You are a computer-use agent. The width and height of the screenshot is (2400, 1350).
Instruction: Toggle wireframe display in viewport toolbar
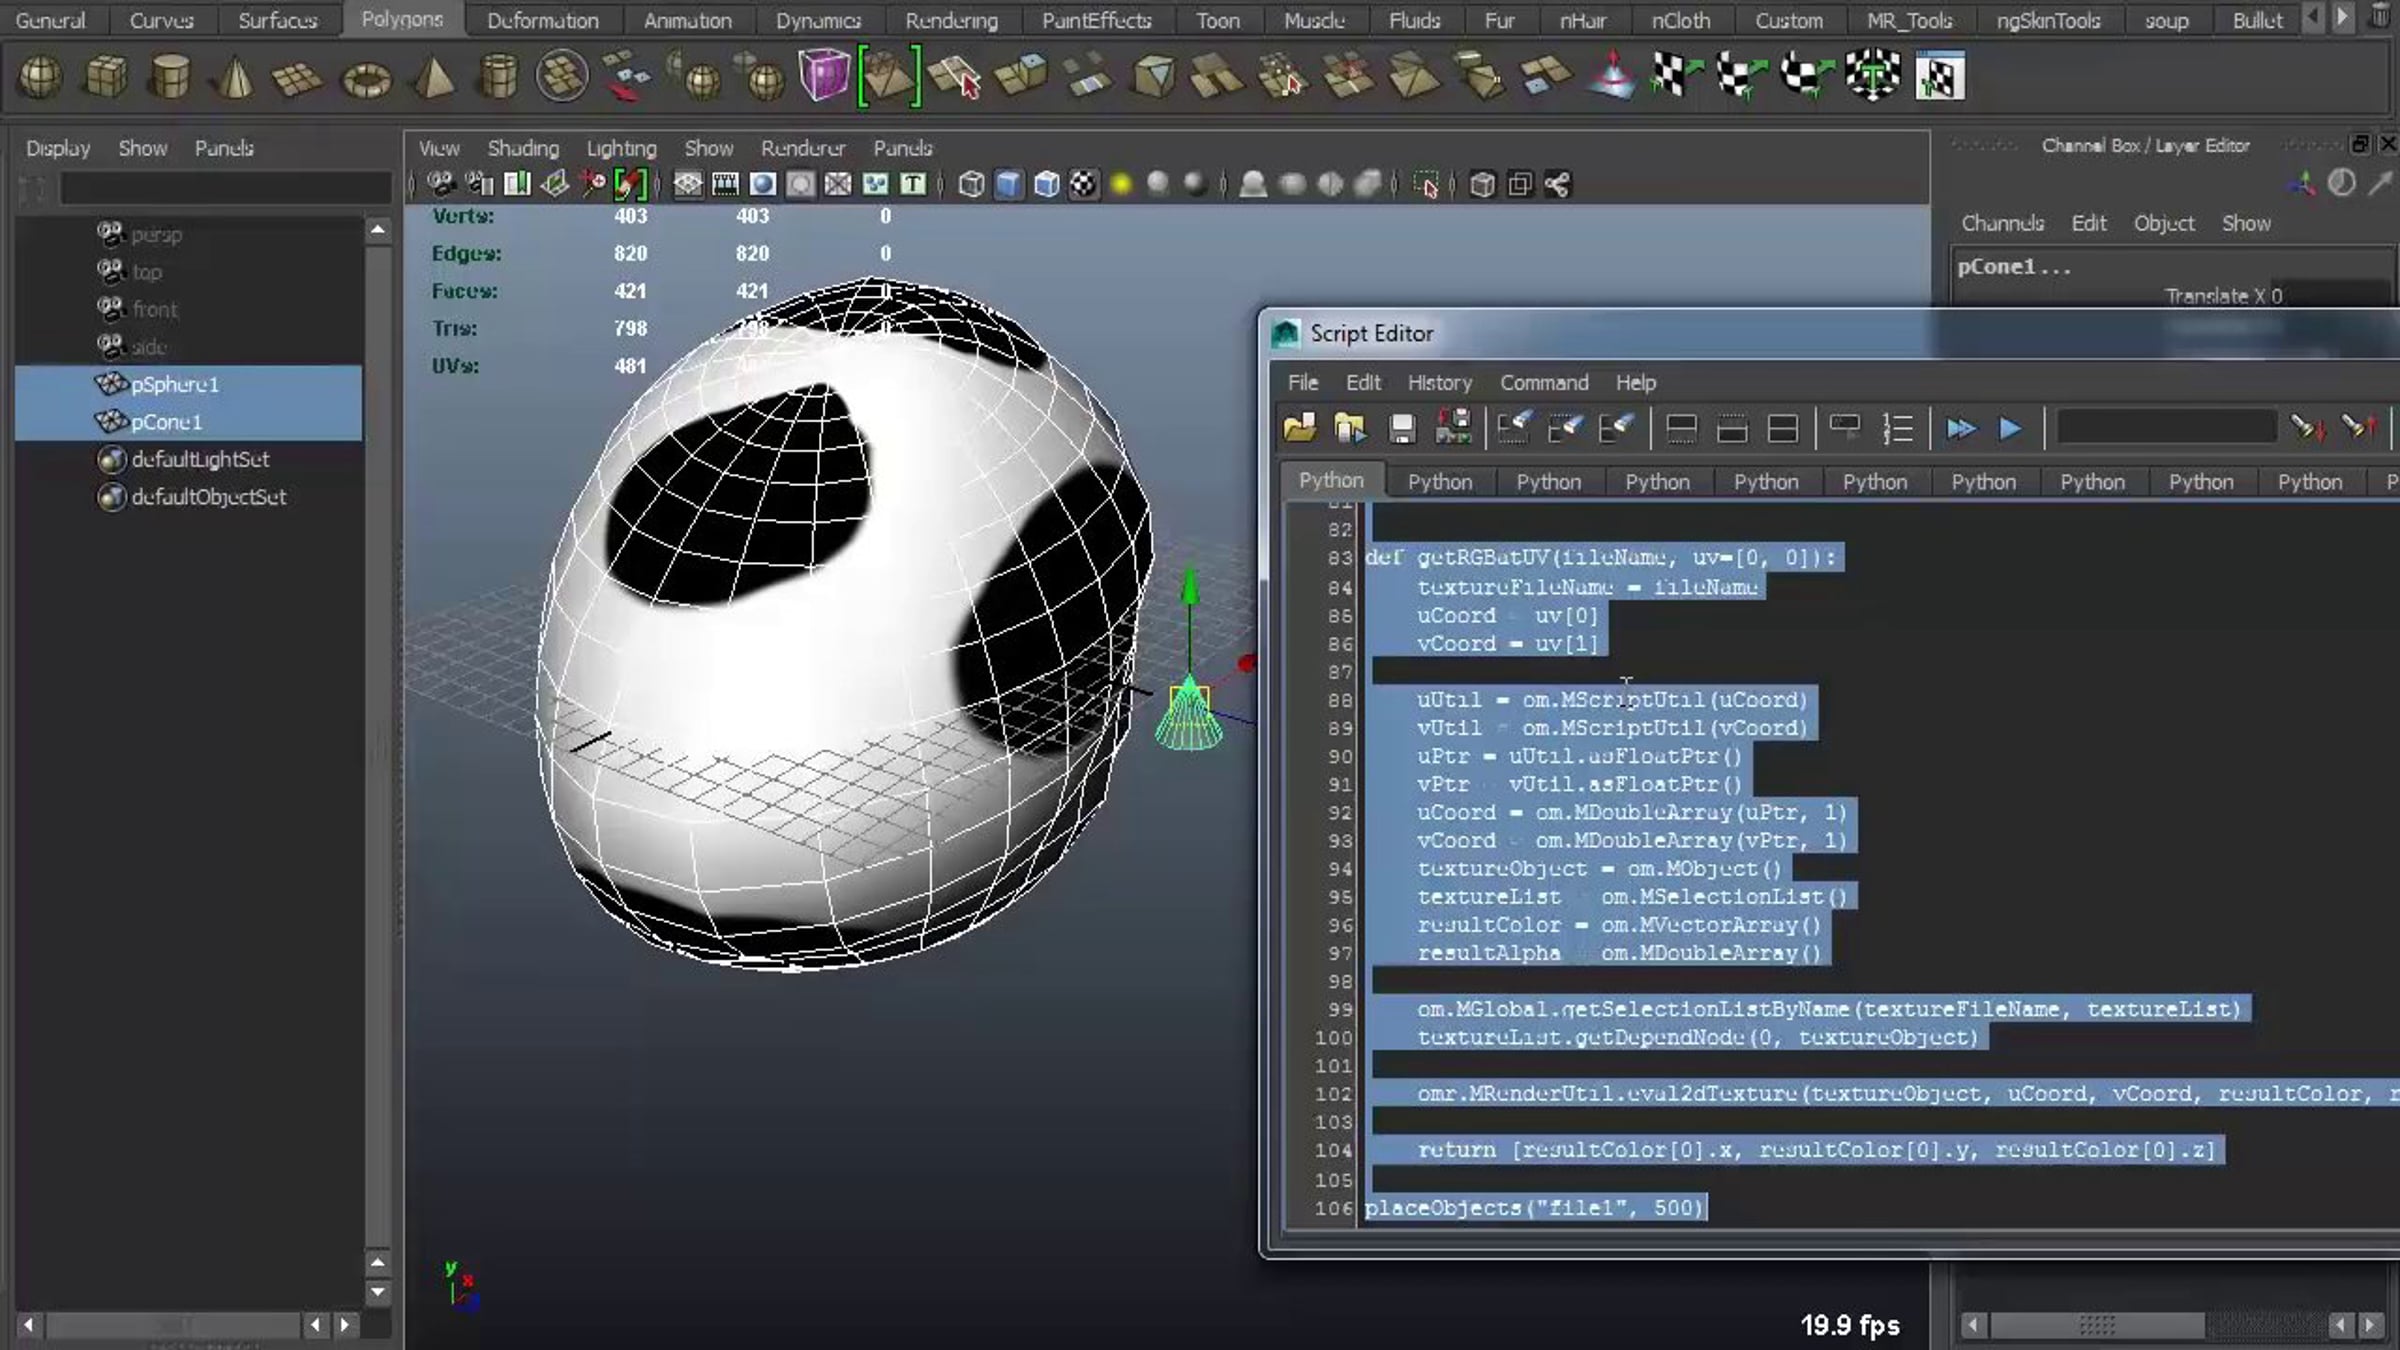click(x=971, y=185)
